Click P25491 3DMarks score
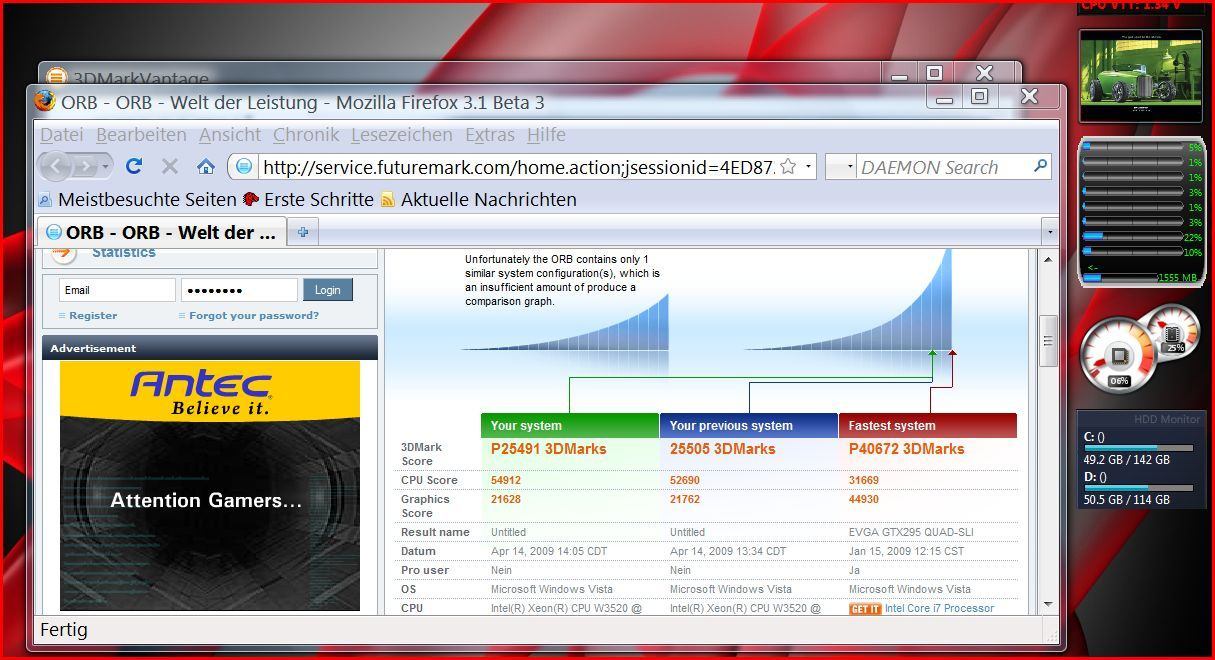The image size is (1215, 660). [x=548, y=449]
